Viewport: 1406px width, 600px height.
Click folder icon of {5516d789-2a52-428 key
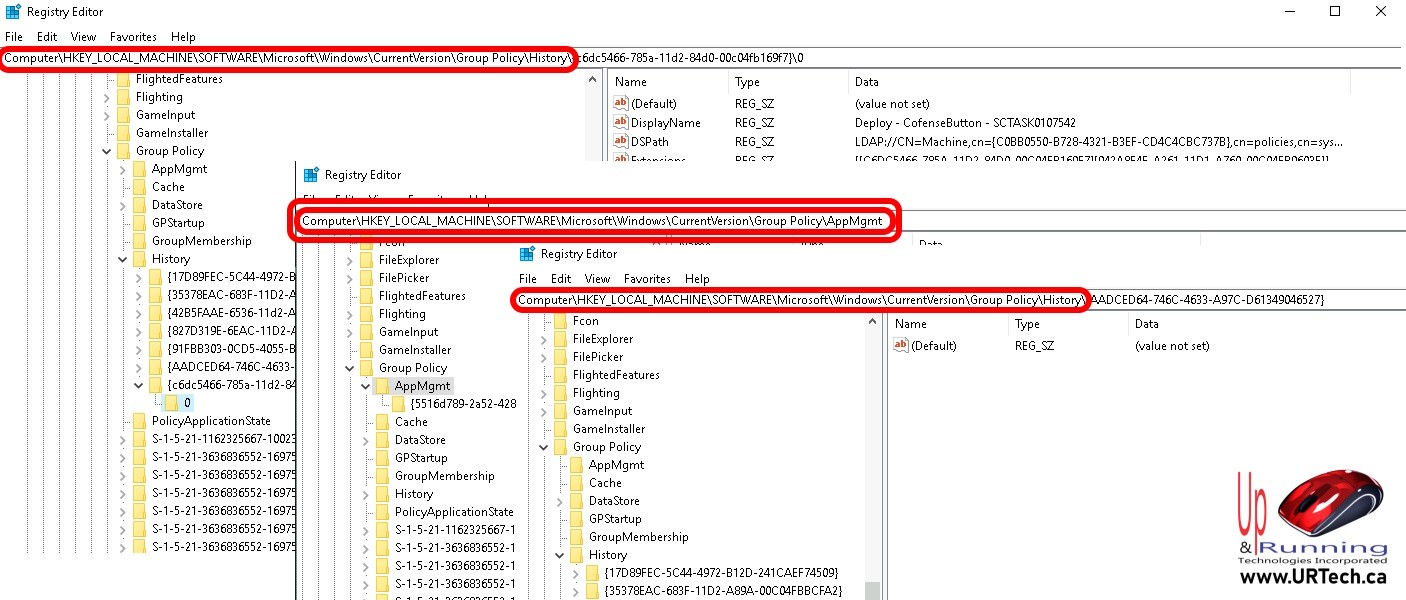[x=398, y=404]
